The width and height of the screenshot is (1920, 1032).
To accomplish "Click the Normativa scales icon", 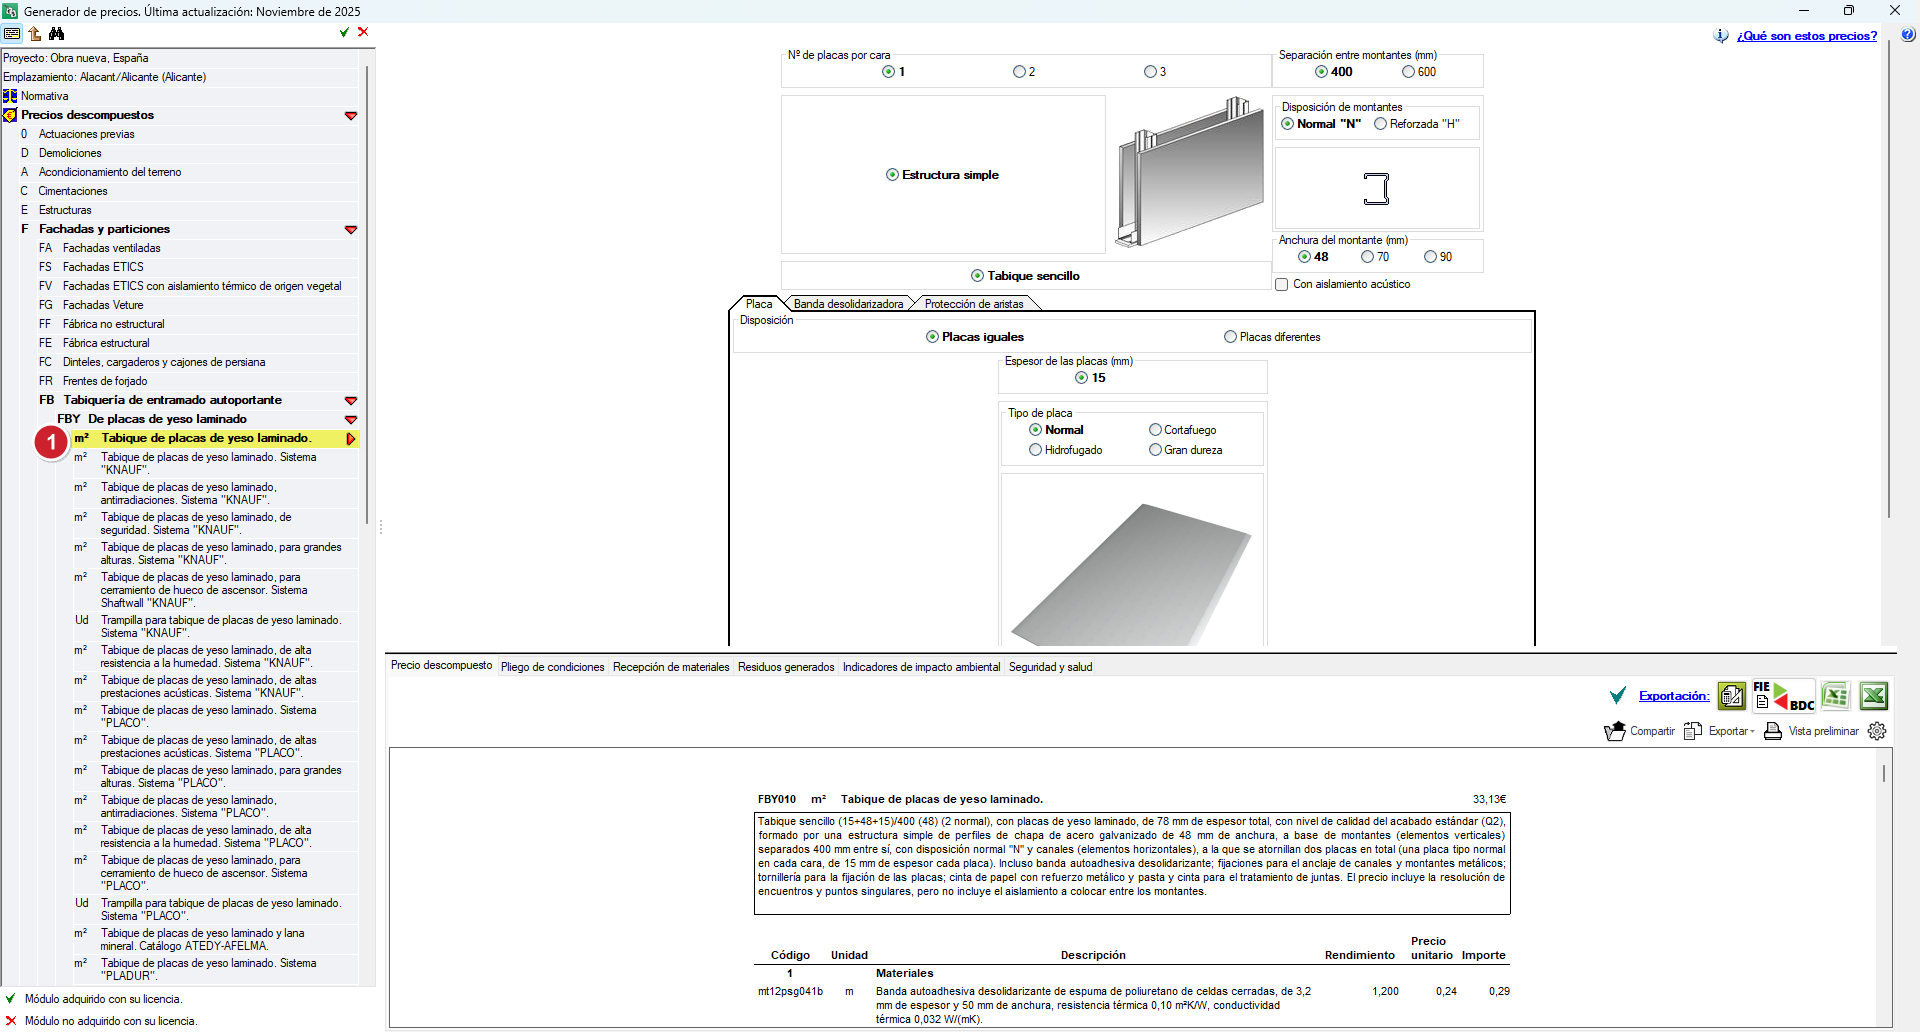I will (x=10, y=96).
